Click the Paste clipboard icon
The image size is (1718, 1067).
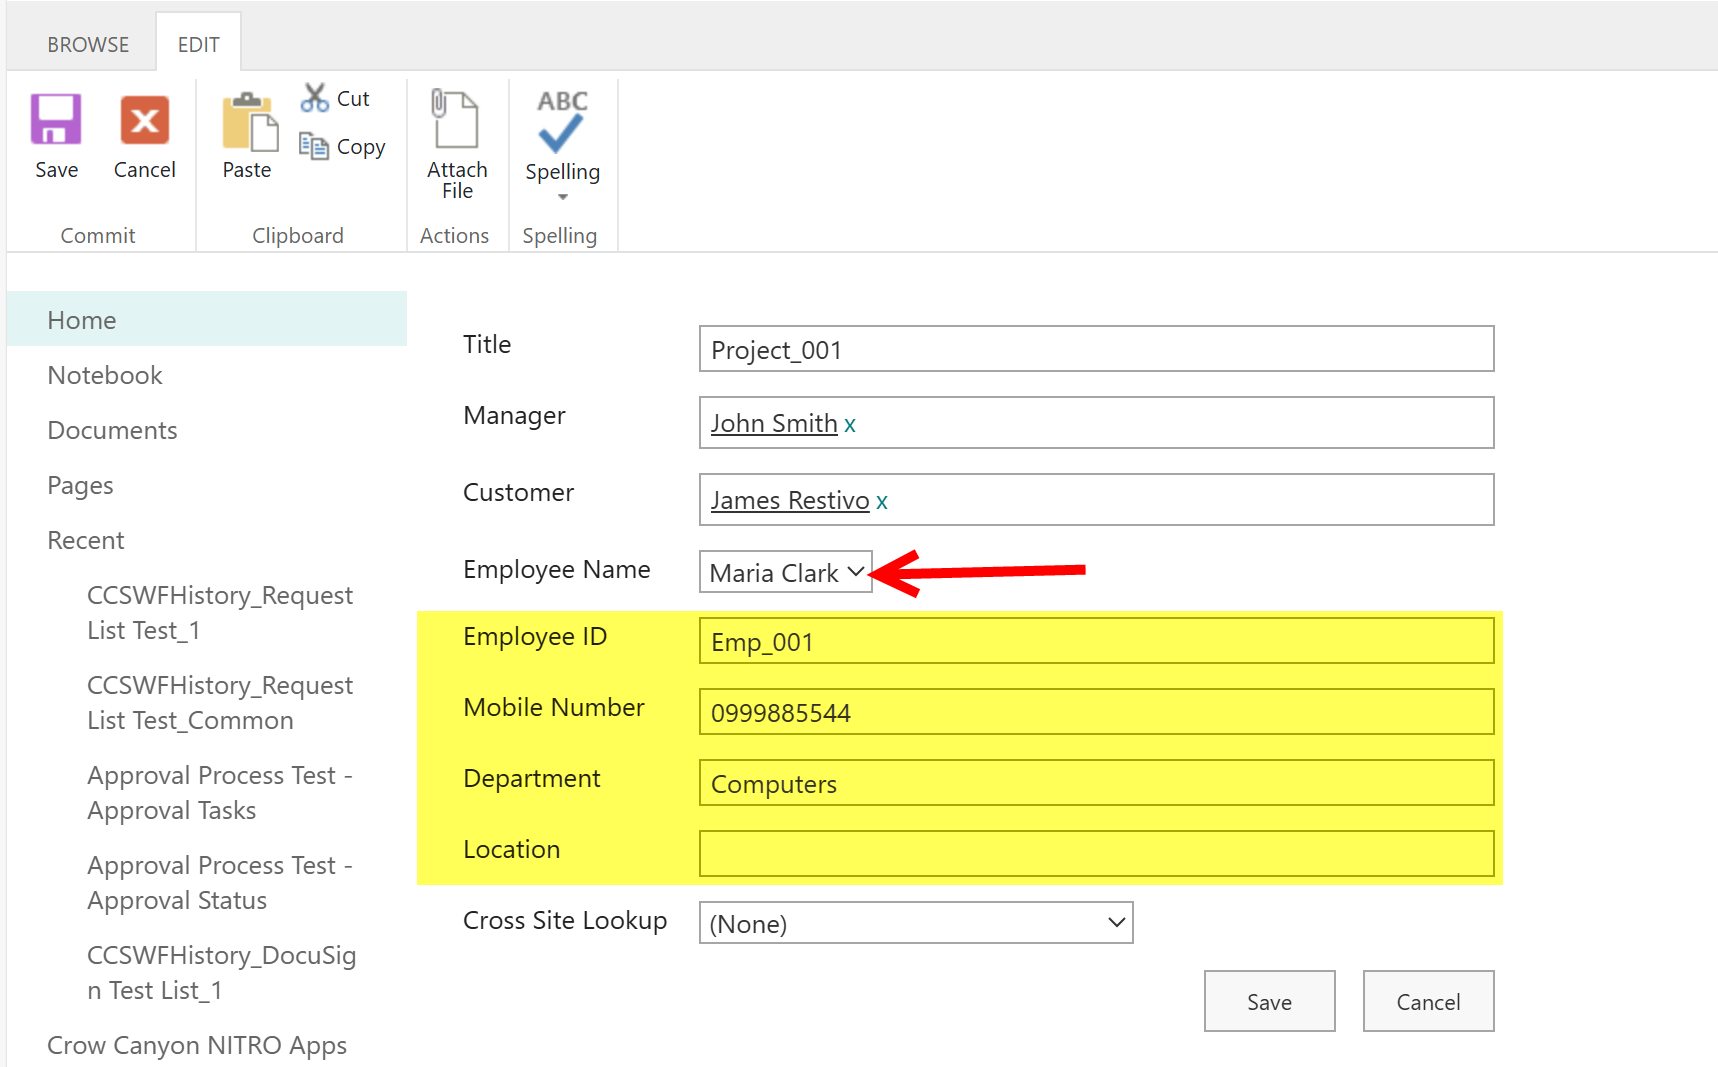249,122
